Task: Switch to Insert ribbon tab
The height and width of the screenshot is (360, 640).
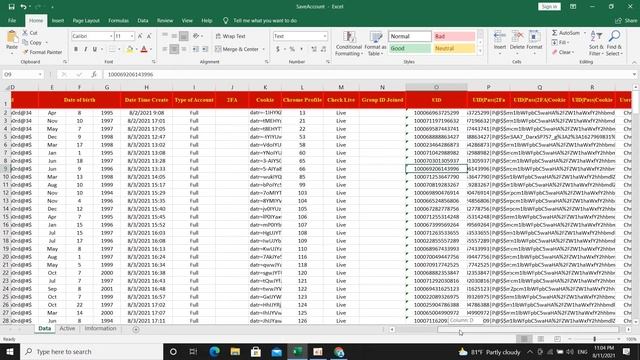Action: 58,20
